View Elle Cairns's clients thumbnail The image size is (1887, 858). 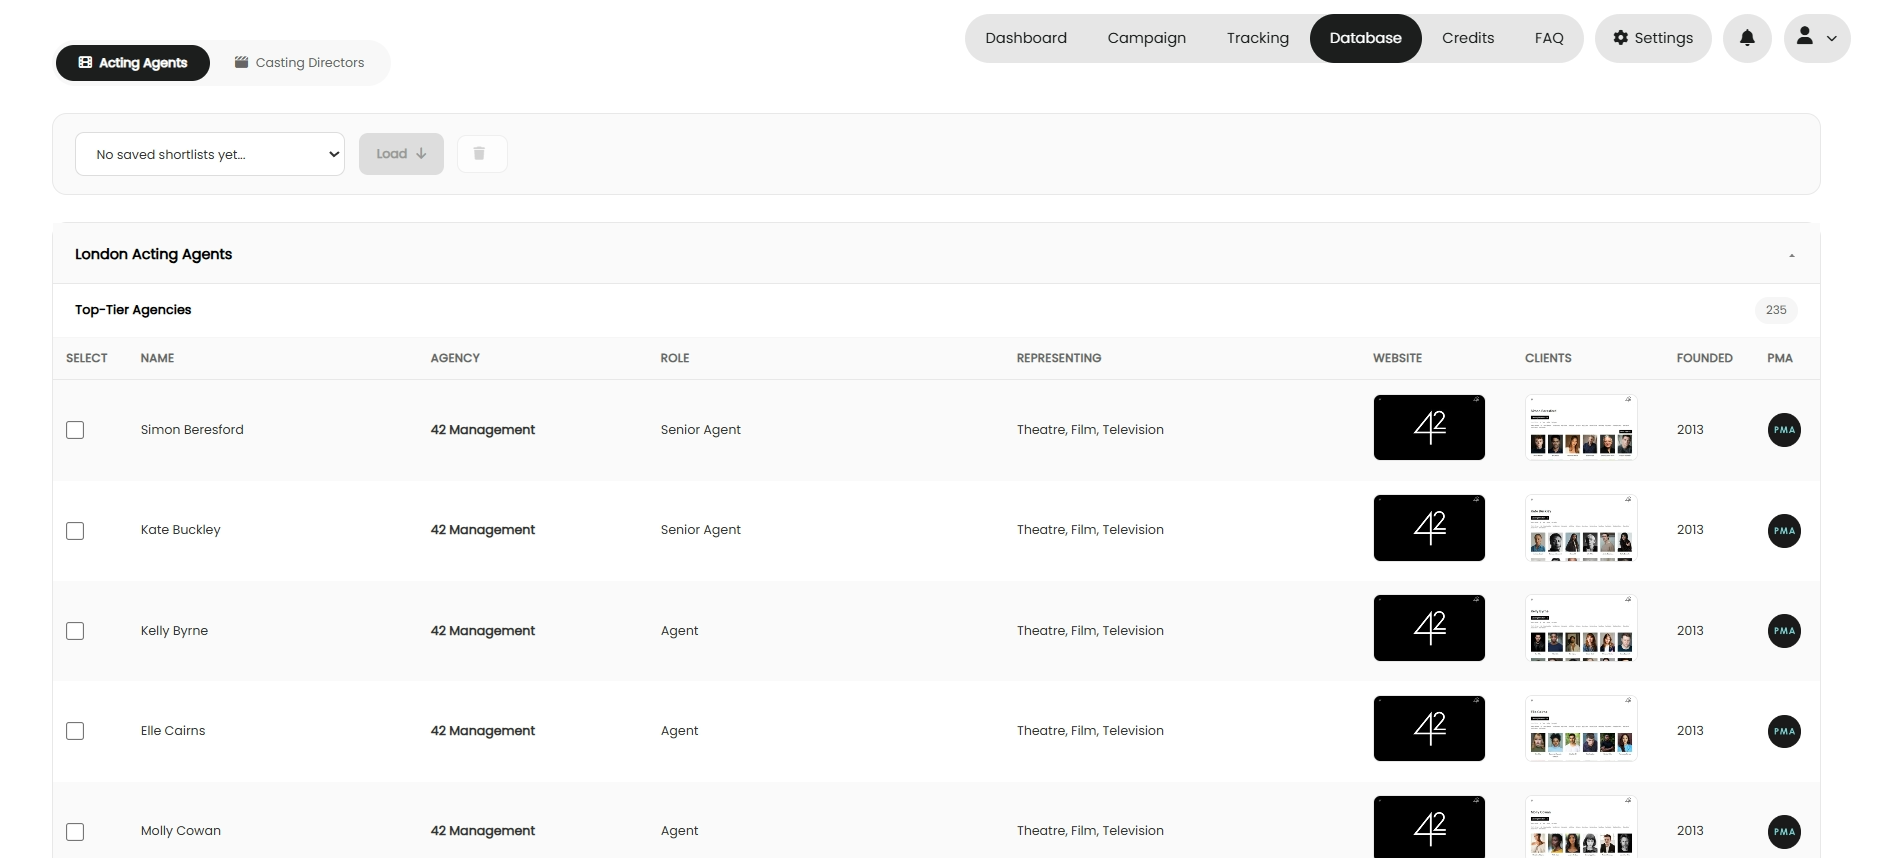coord(1581,728)
